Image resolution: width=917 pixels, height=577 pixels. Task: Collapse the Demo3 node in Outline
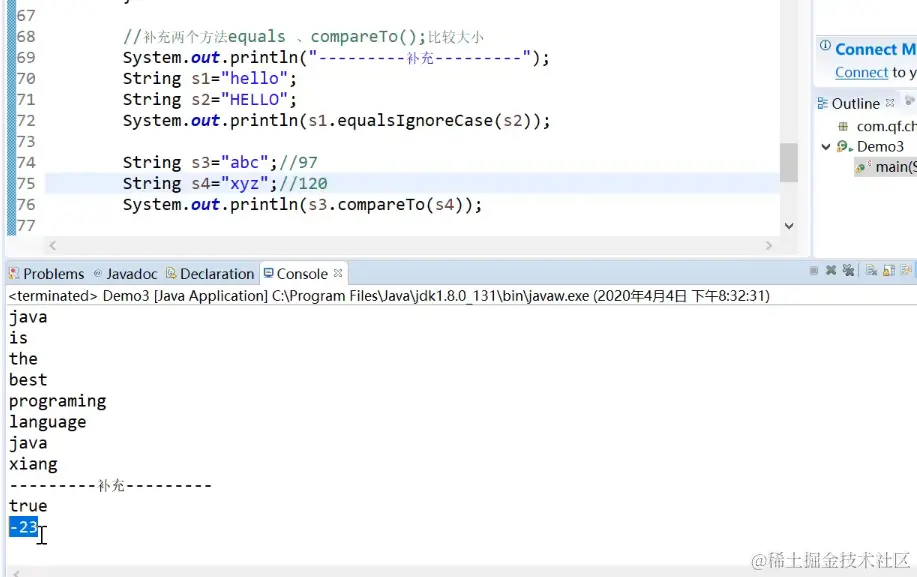tap(825, 146)
